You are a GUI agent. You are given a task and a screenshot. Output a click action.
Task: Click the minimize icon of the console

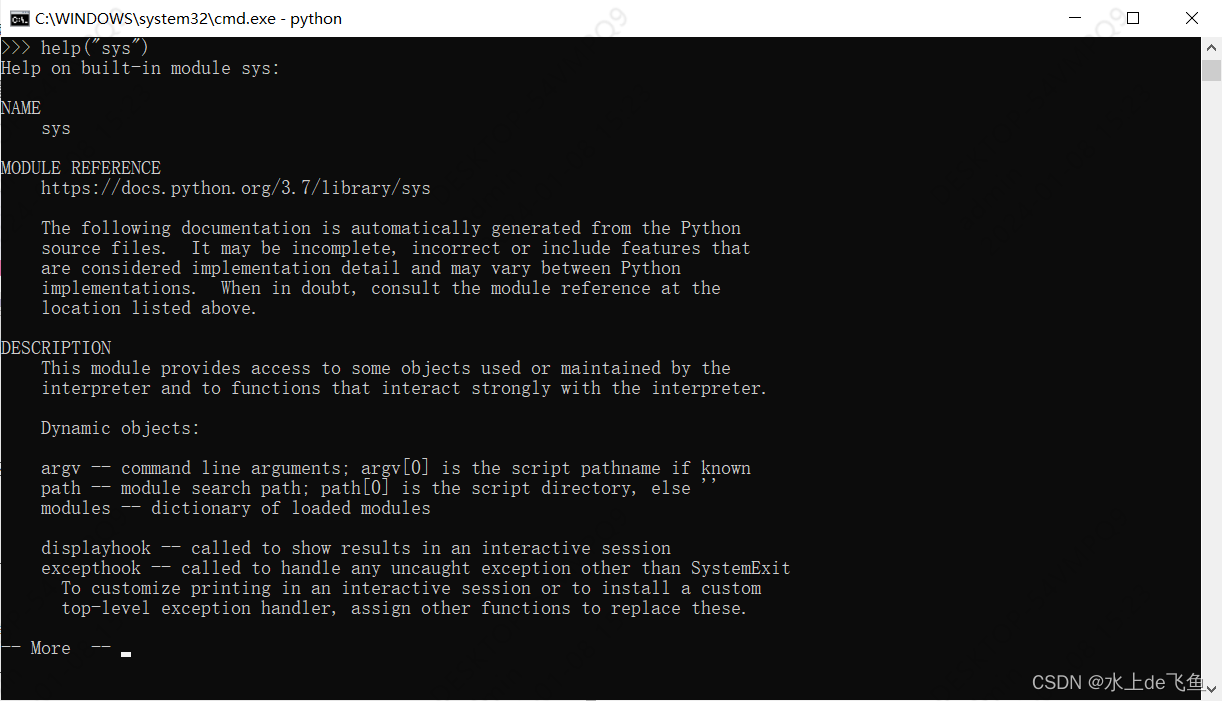[1075, 18]
